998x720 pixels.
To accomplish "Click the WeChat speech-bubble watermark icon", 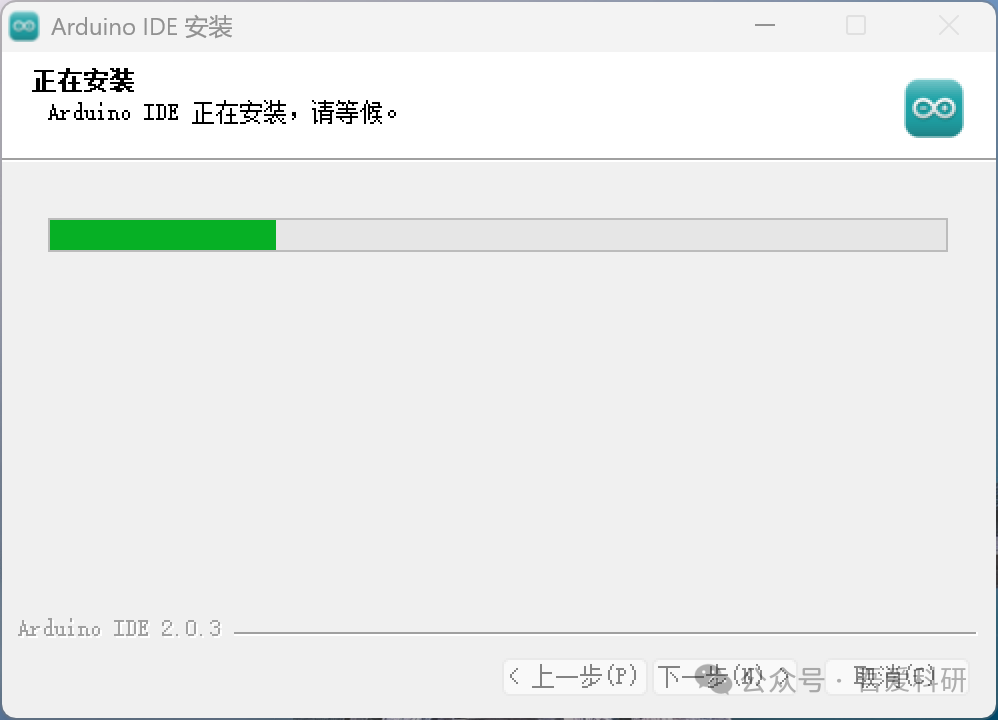I will (x=712, y=679).
